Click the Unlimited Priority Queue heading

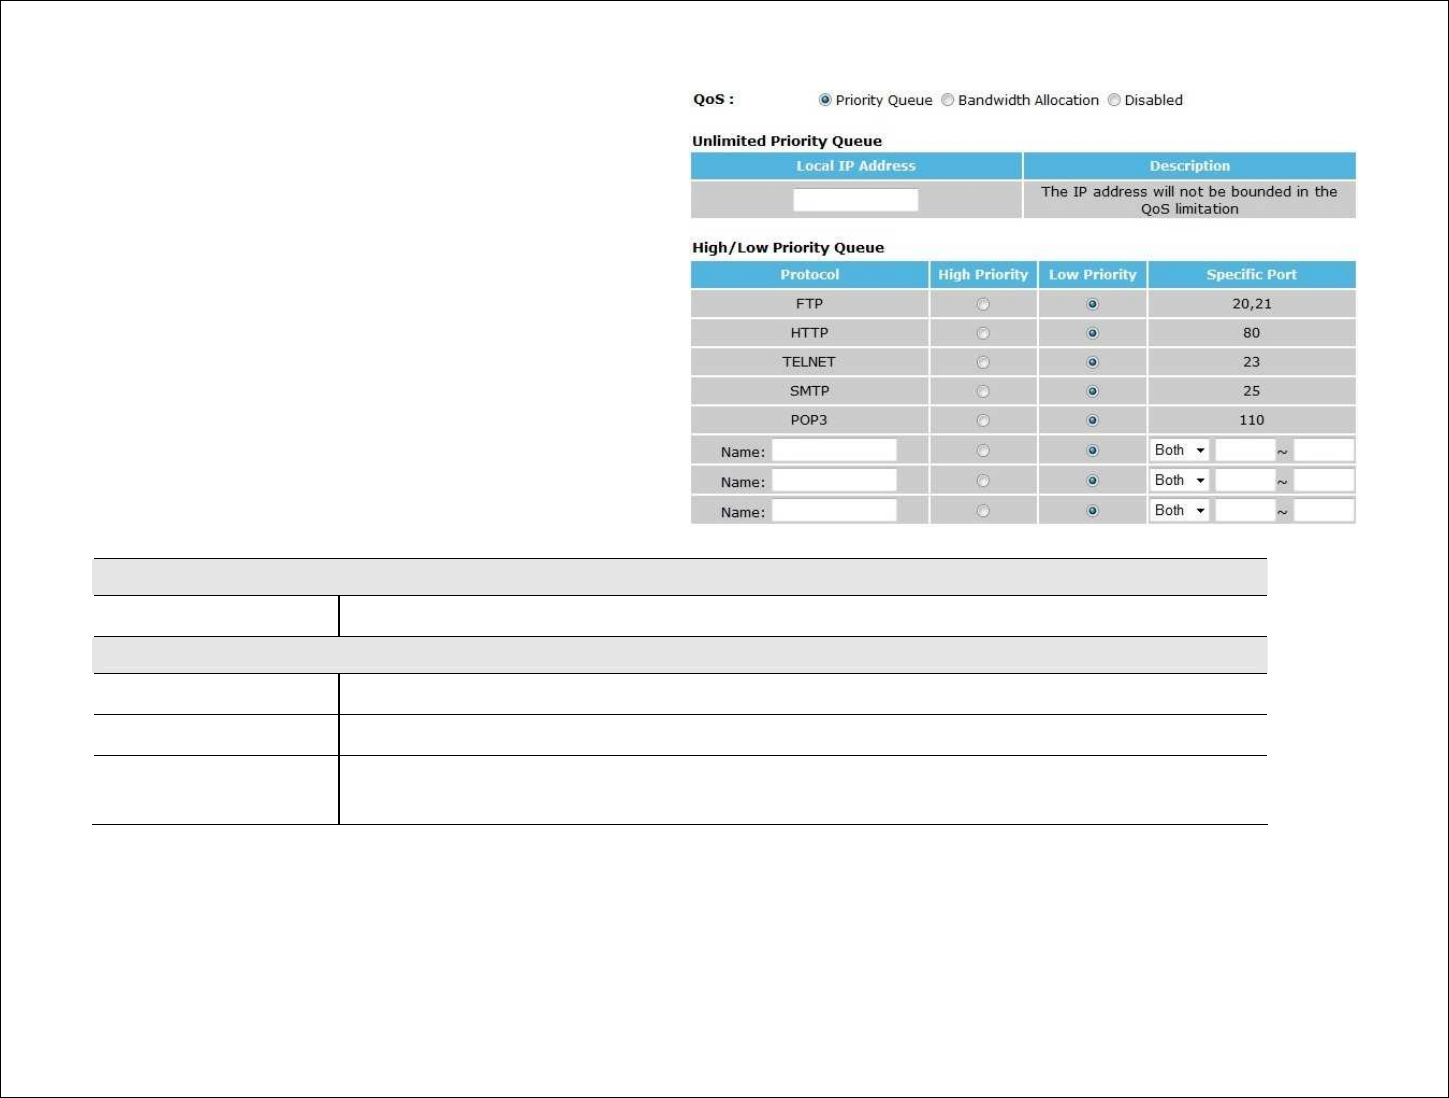click(x=787, y=141)
